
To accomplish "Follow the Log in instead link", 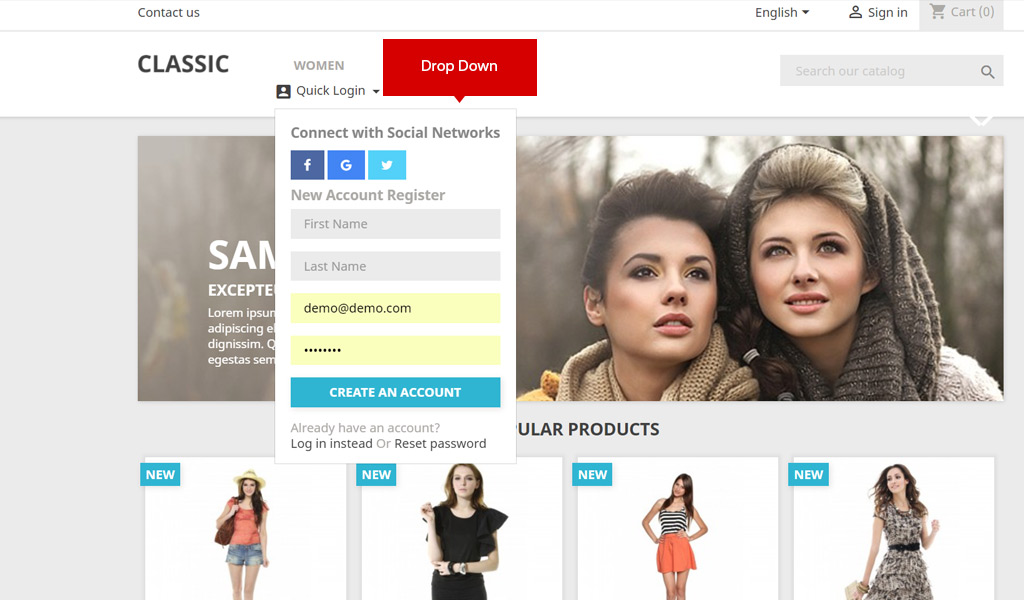I will click(x=331, y=443).
